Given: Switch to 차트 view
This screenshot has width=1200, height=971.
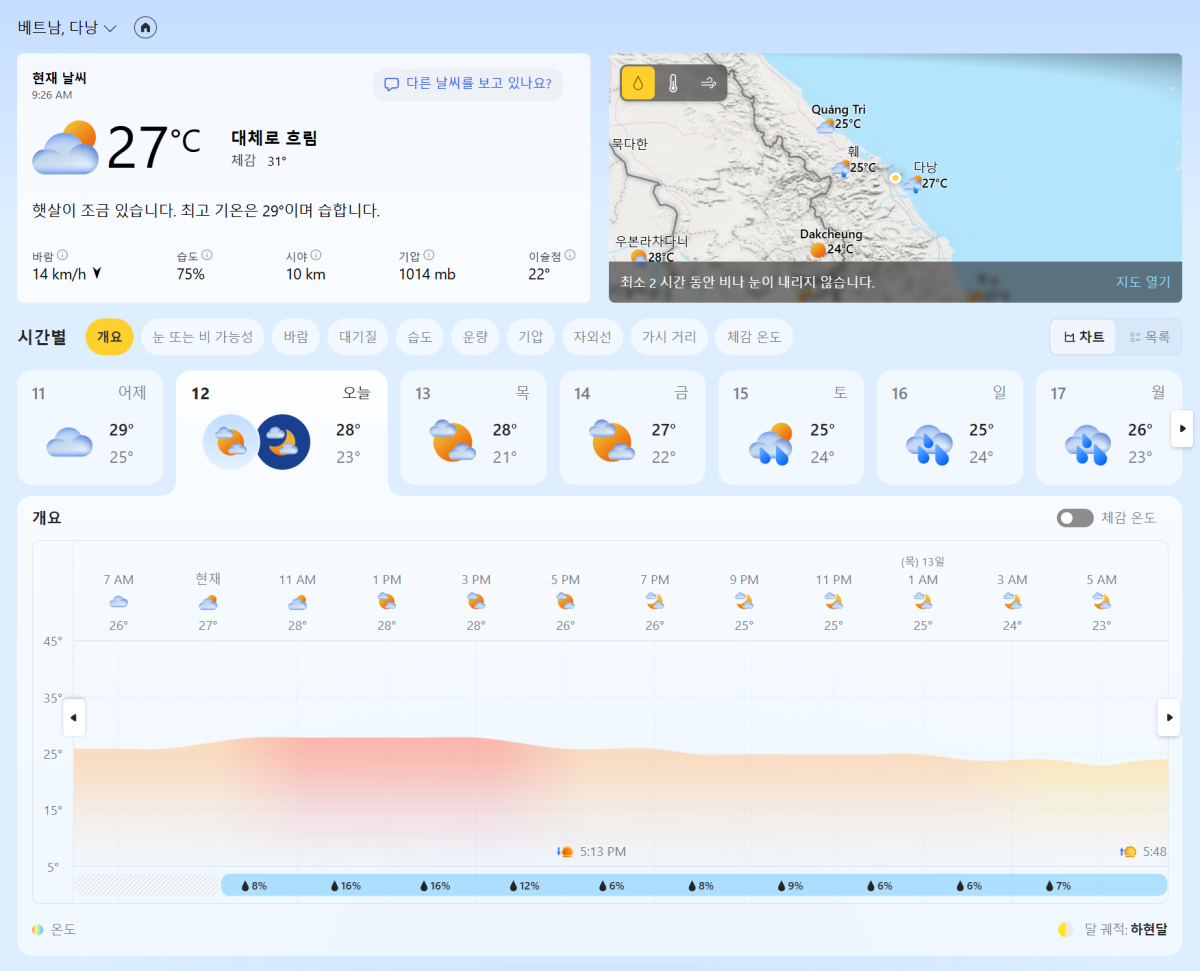Looking at the screenshot, I should pos(1084,337).
